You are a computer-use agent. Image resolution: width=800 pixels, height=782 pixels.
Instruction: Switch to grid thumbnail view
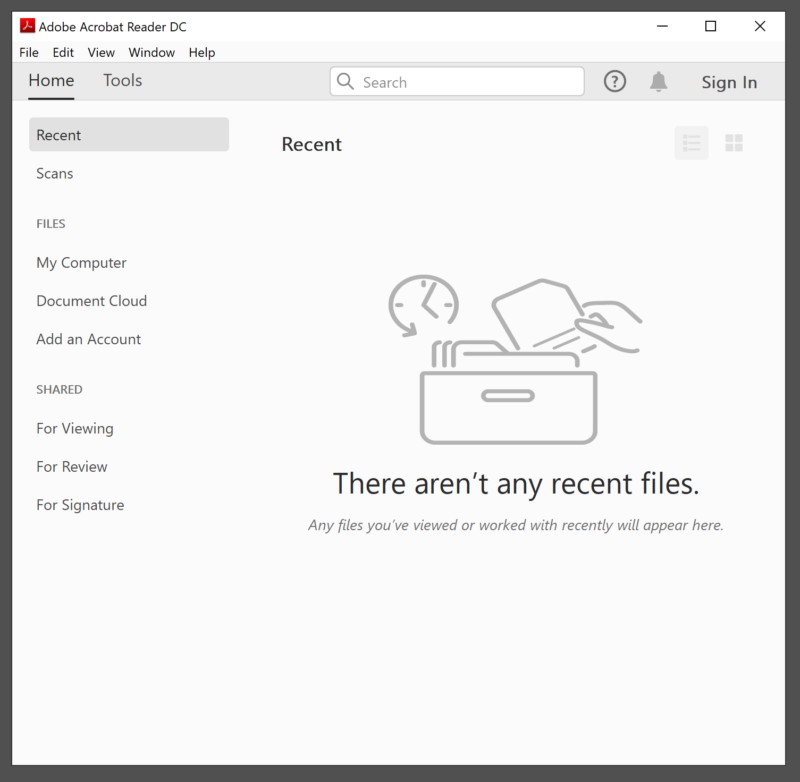734,143
